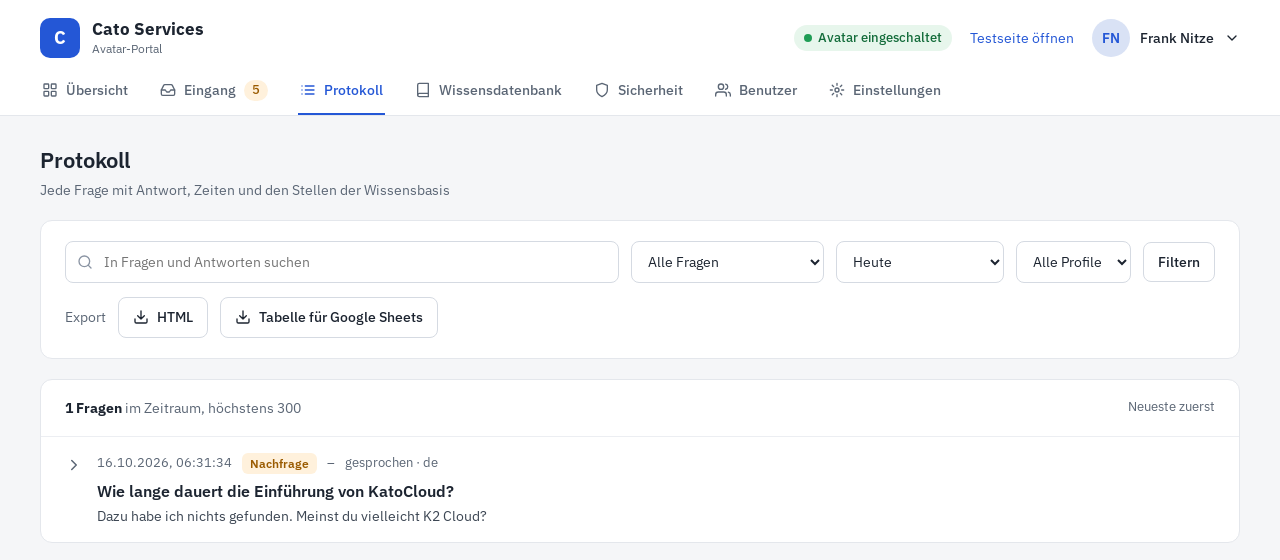Screen dimensions: 1280x560
Task: Switch to the Benutzer tab
Action: click(x=756, y=90)
